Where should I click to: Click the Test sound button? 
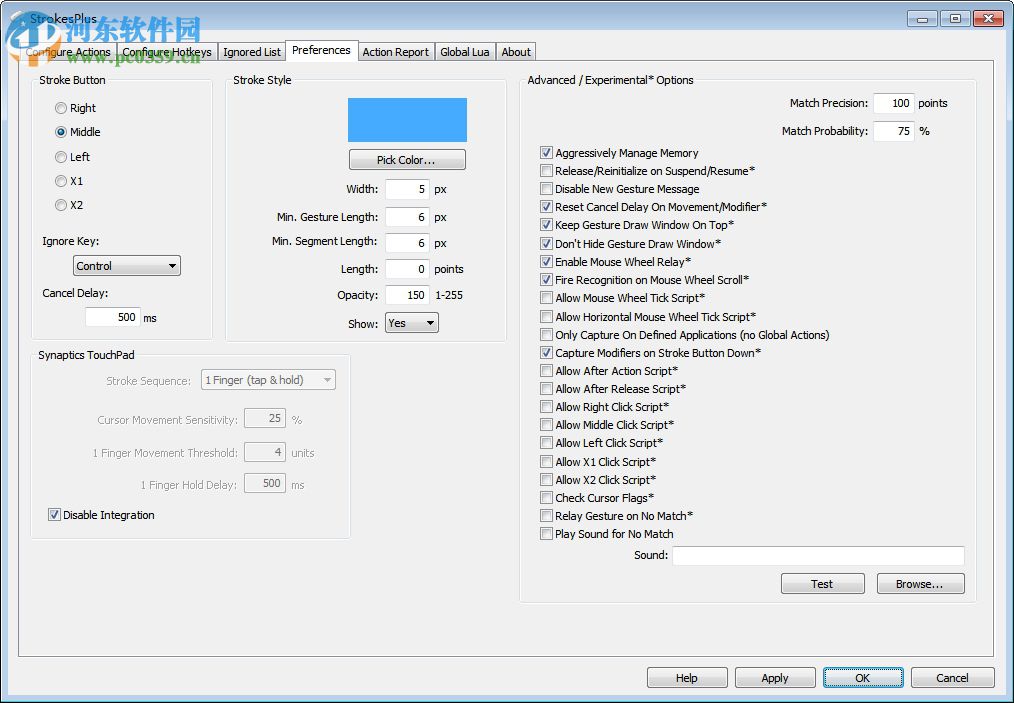pyautogui.click(x=822, y=584)
